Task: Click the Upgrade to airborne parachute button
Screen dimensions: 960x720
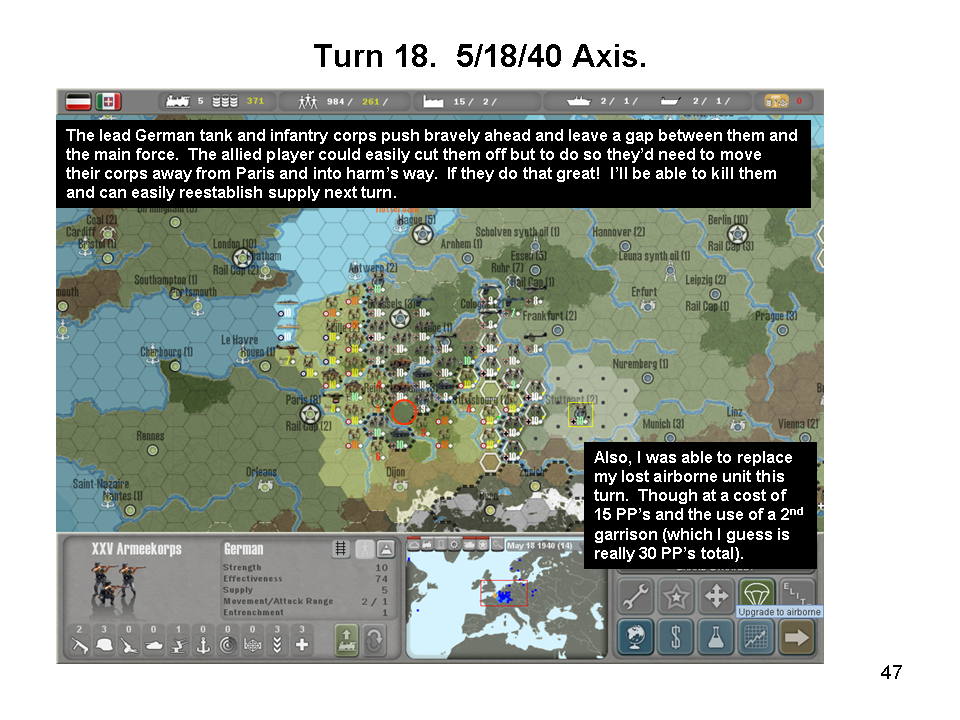Action: 756,596
